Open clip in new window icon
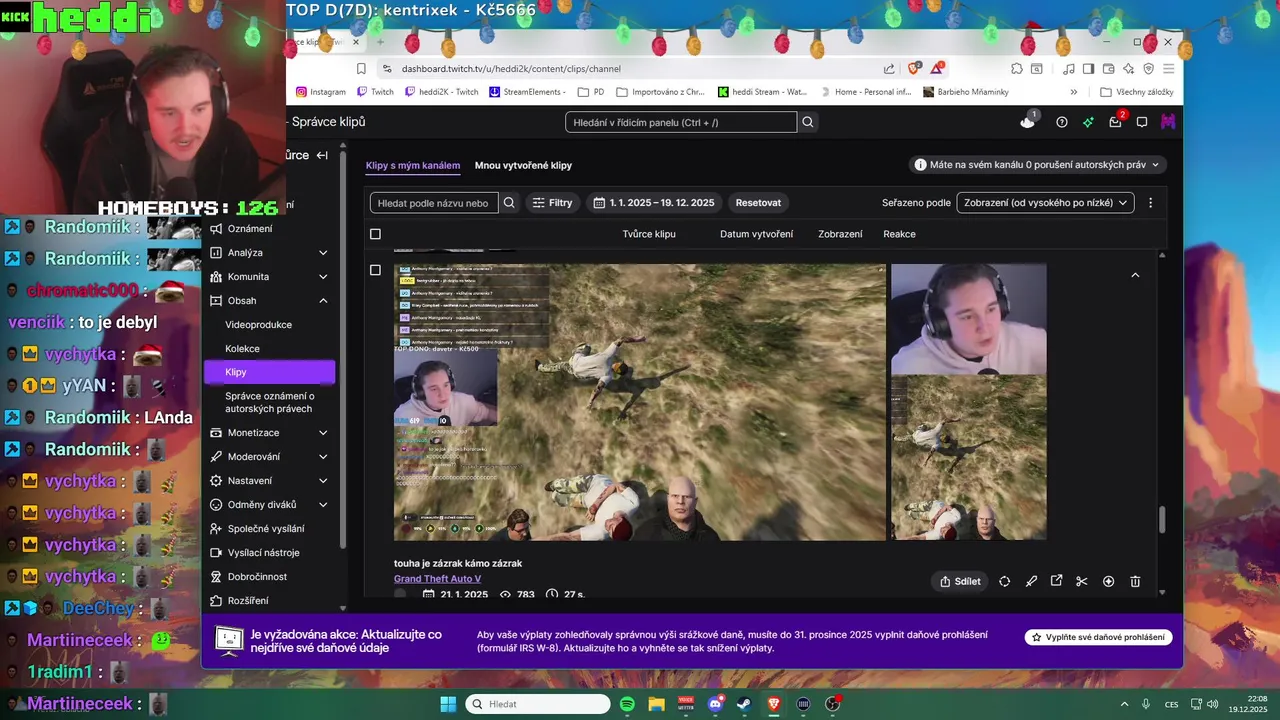1280x720 pixels. tap(1056, 581)
